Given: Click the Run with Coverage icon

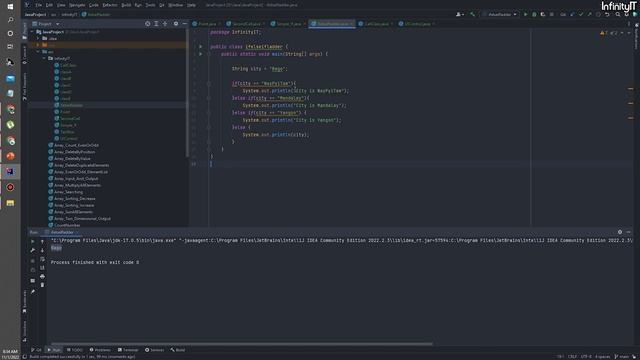Looking at the screenshot, I should pyautogui.click(x=542, y=14).
